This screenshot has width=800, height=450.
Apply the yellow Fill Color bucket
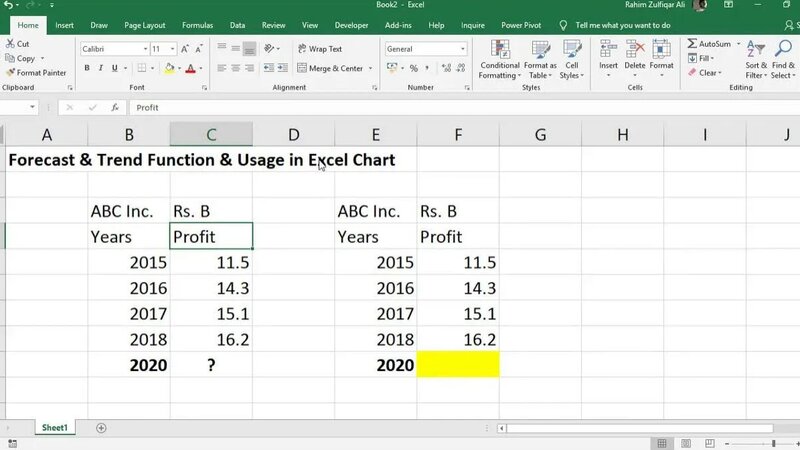click(169, 68)
